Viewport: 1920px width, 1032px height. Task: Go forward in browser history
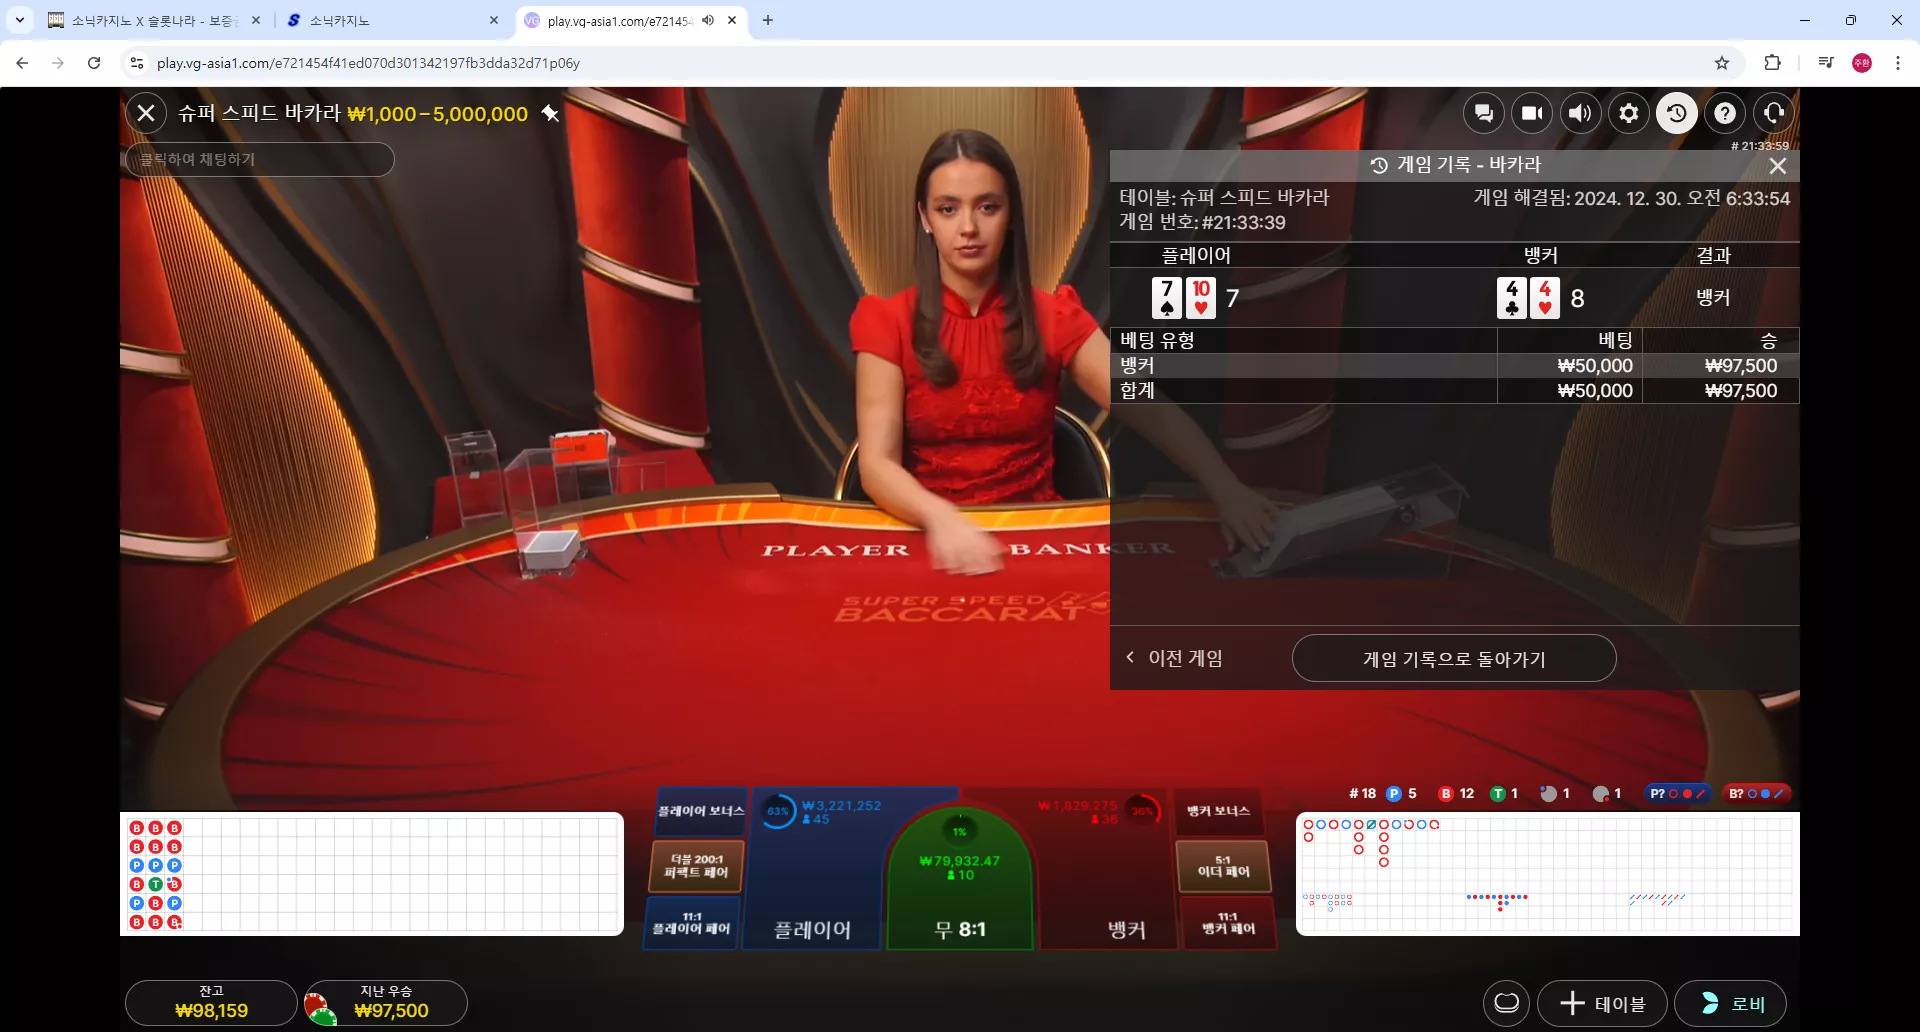point(58,63)
